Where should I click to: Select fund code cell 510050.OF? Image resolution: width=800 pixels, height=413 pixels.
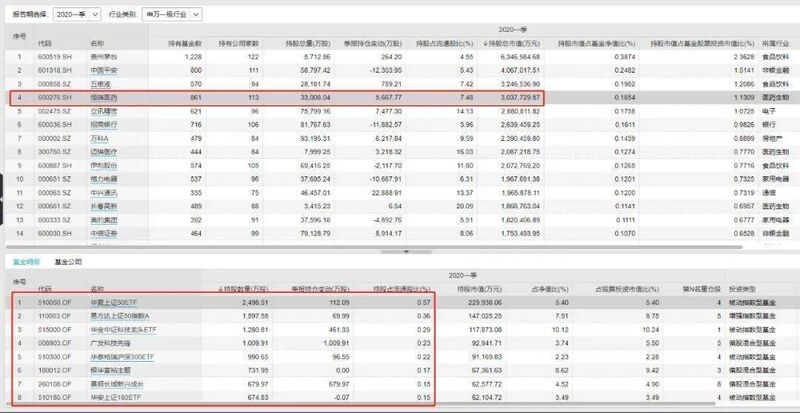[x=53, y=303]
